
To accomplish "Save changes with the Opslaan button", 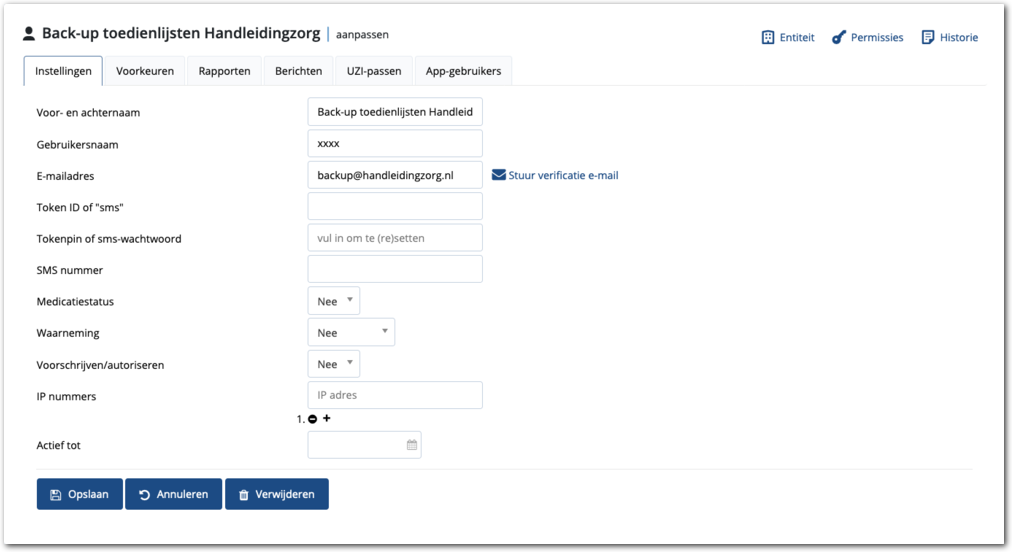I will 80,494.
